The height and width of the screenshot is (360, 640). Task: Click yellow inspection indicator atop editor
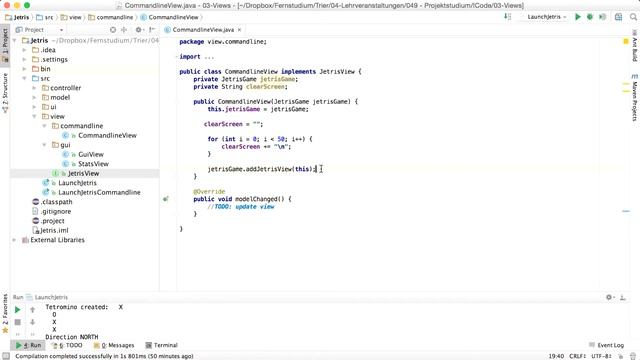tap(626, 41)
